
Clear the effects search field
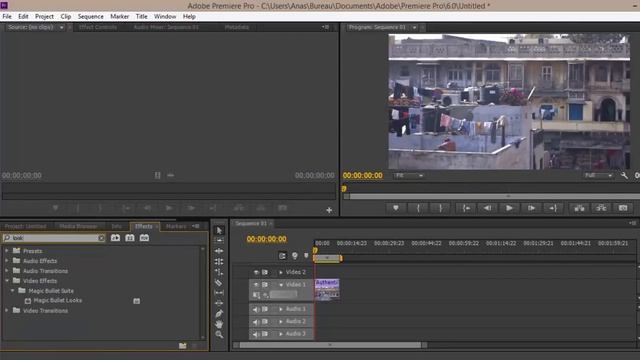(x=101, y=238)
